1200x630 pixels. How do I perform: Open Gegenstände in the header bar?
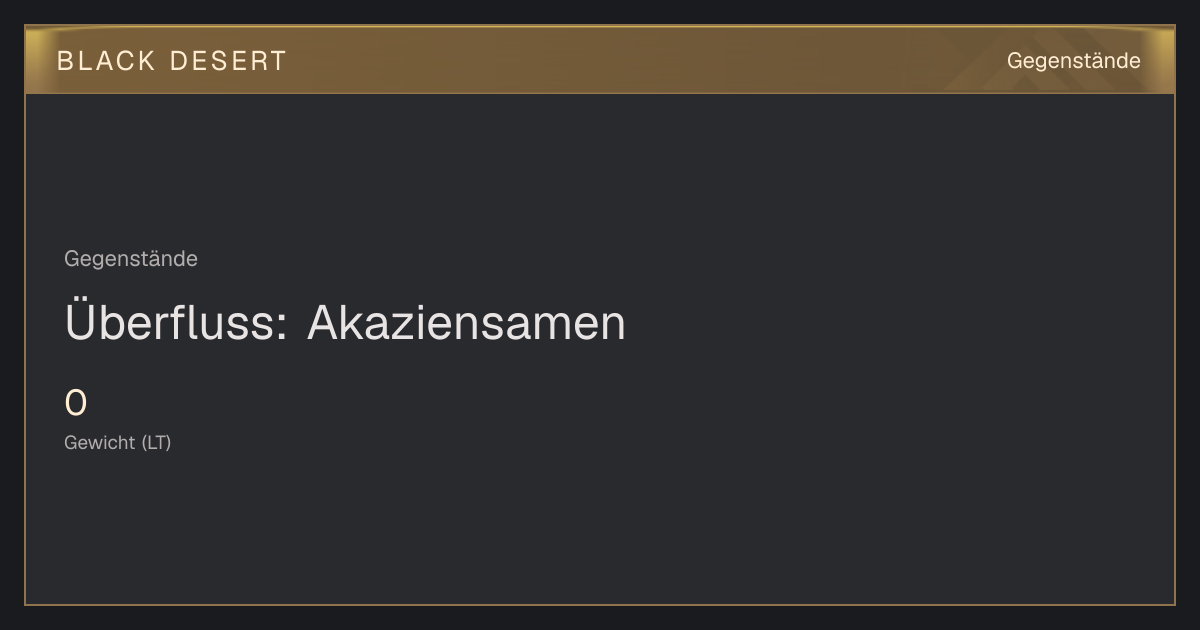[1073, 61]
